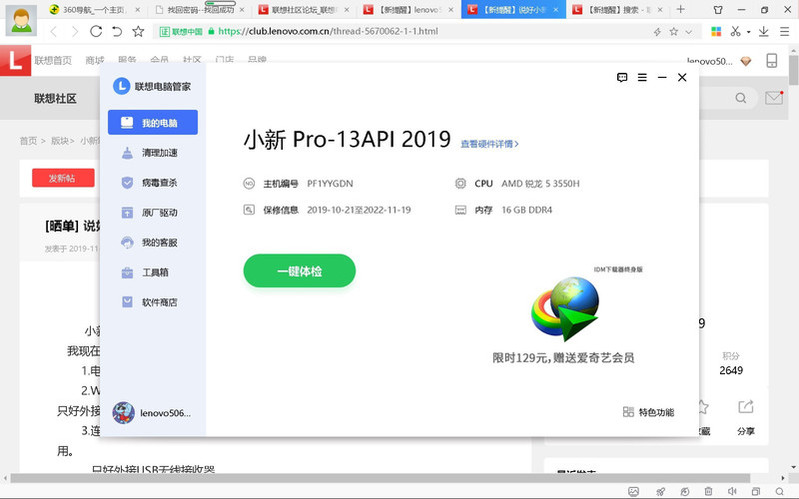This screenshot has height=499, width=799.
Task: Click the red Lenovo L logo
Action: [15, 61]
